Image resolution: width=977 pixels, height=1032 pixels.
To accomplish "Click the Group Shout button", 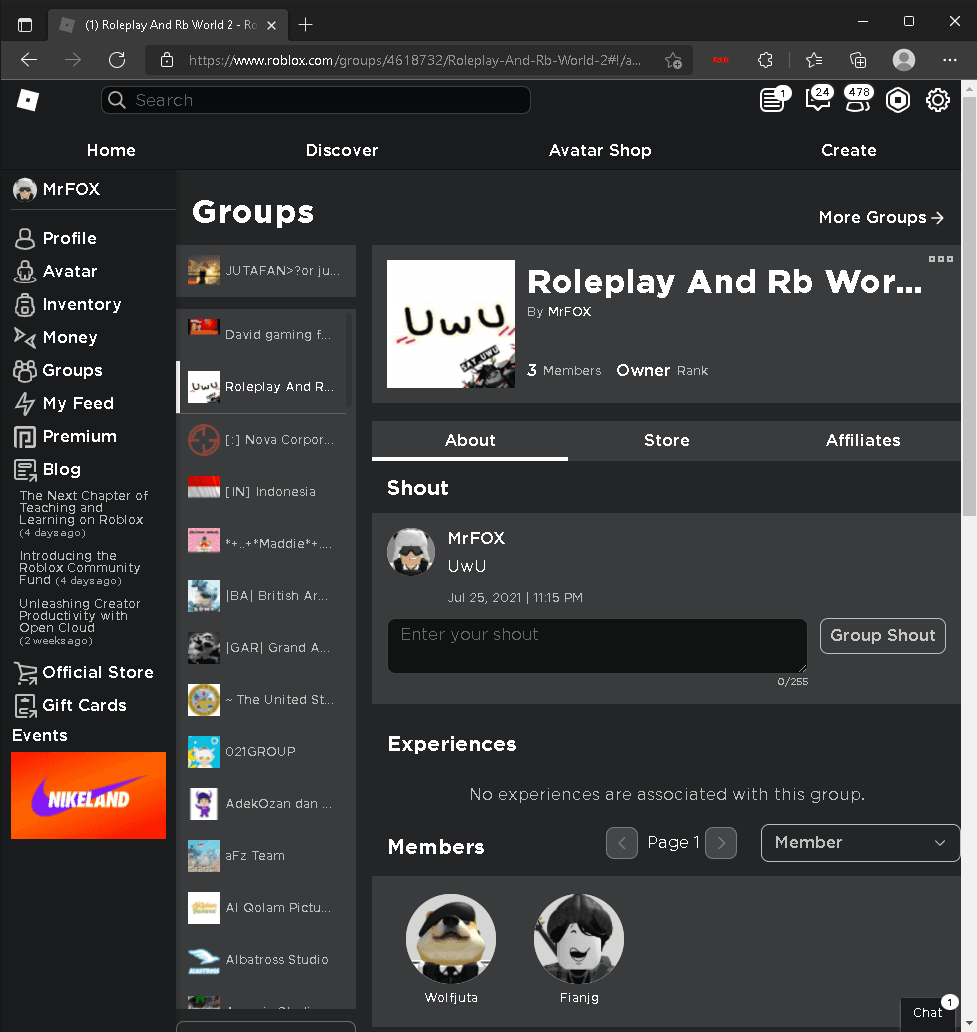I will pyautogui.click(x=882, y=635).
